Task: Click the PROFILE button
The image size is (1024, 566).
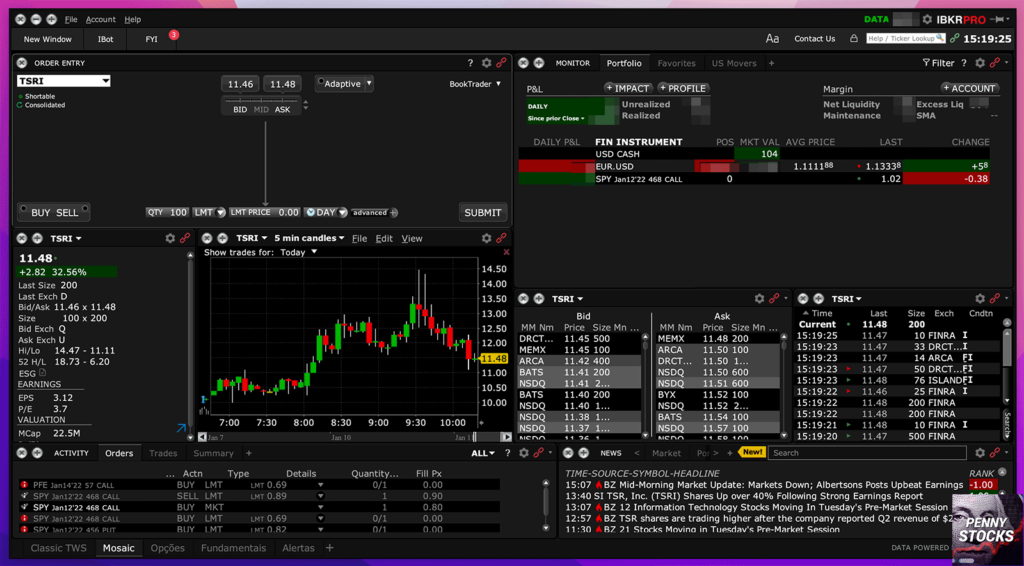Action: click(x=682, y=88)
